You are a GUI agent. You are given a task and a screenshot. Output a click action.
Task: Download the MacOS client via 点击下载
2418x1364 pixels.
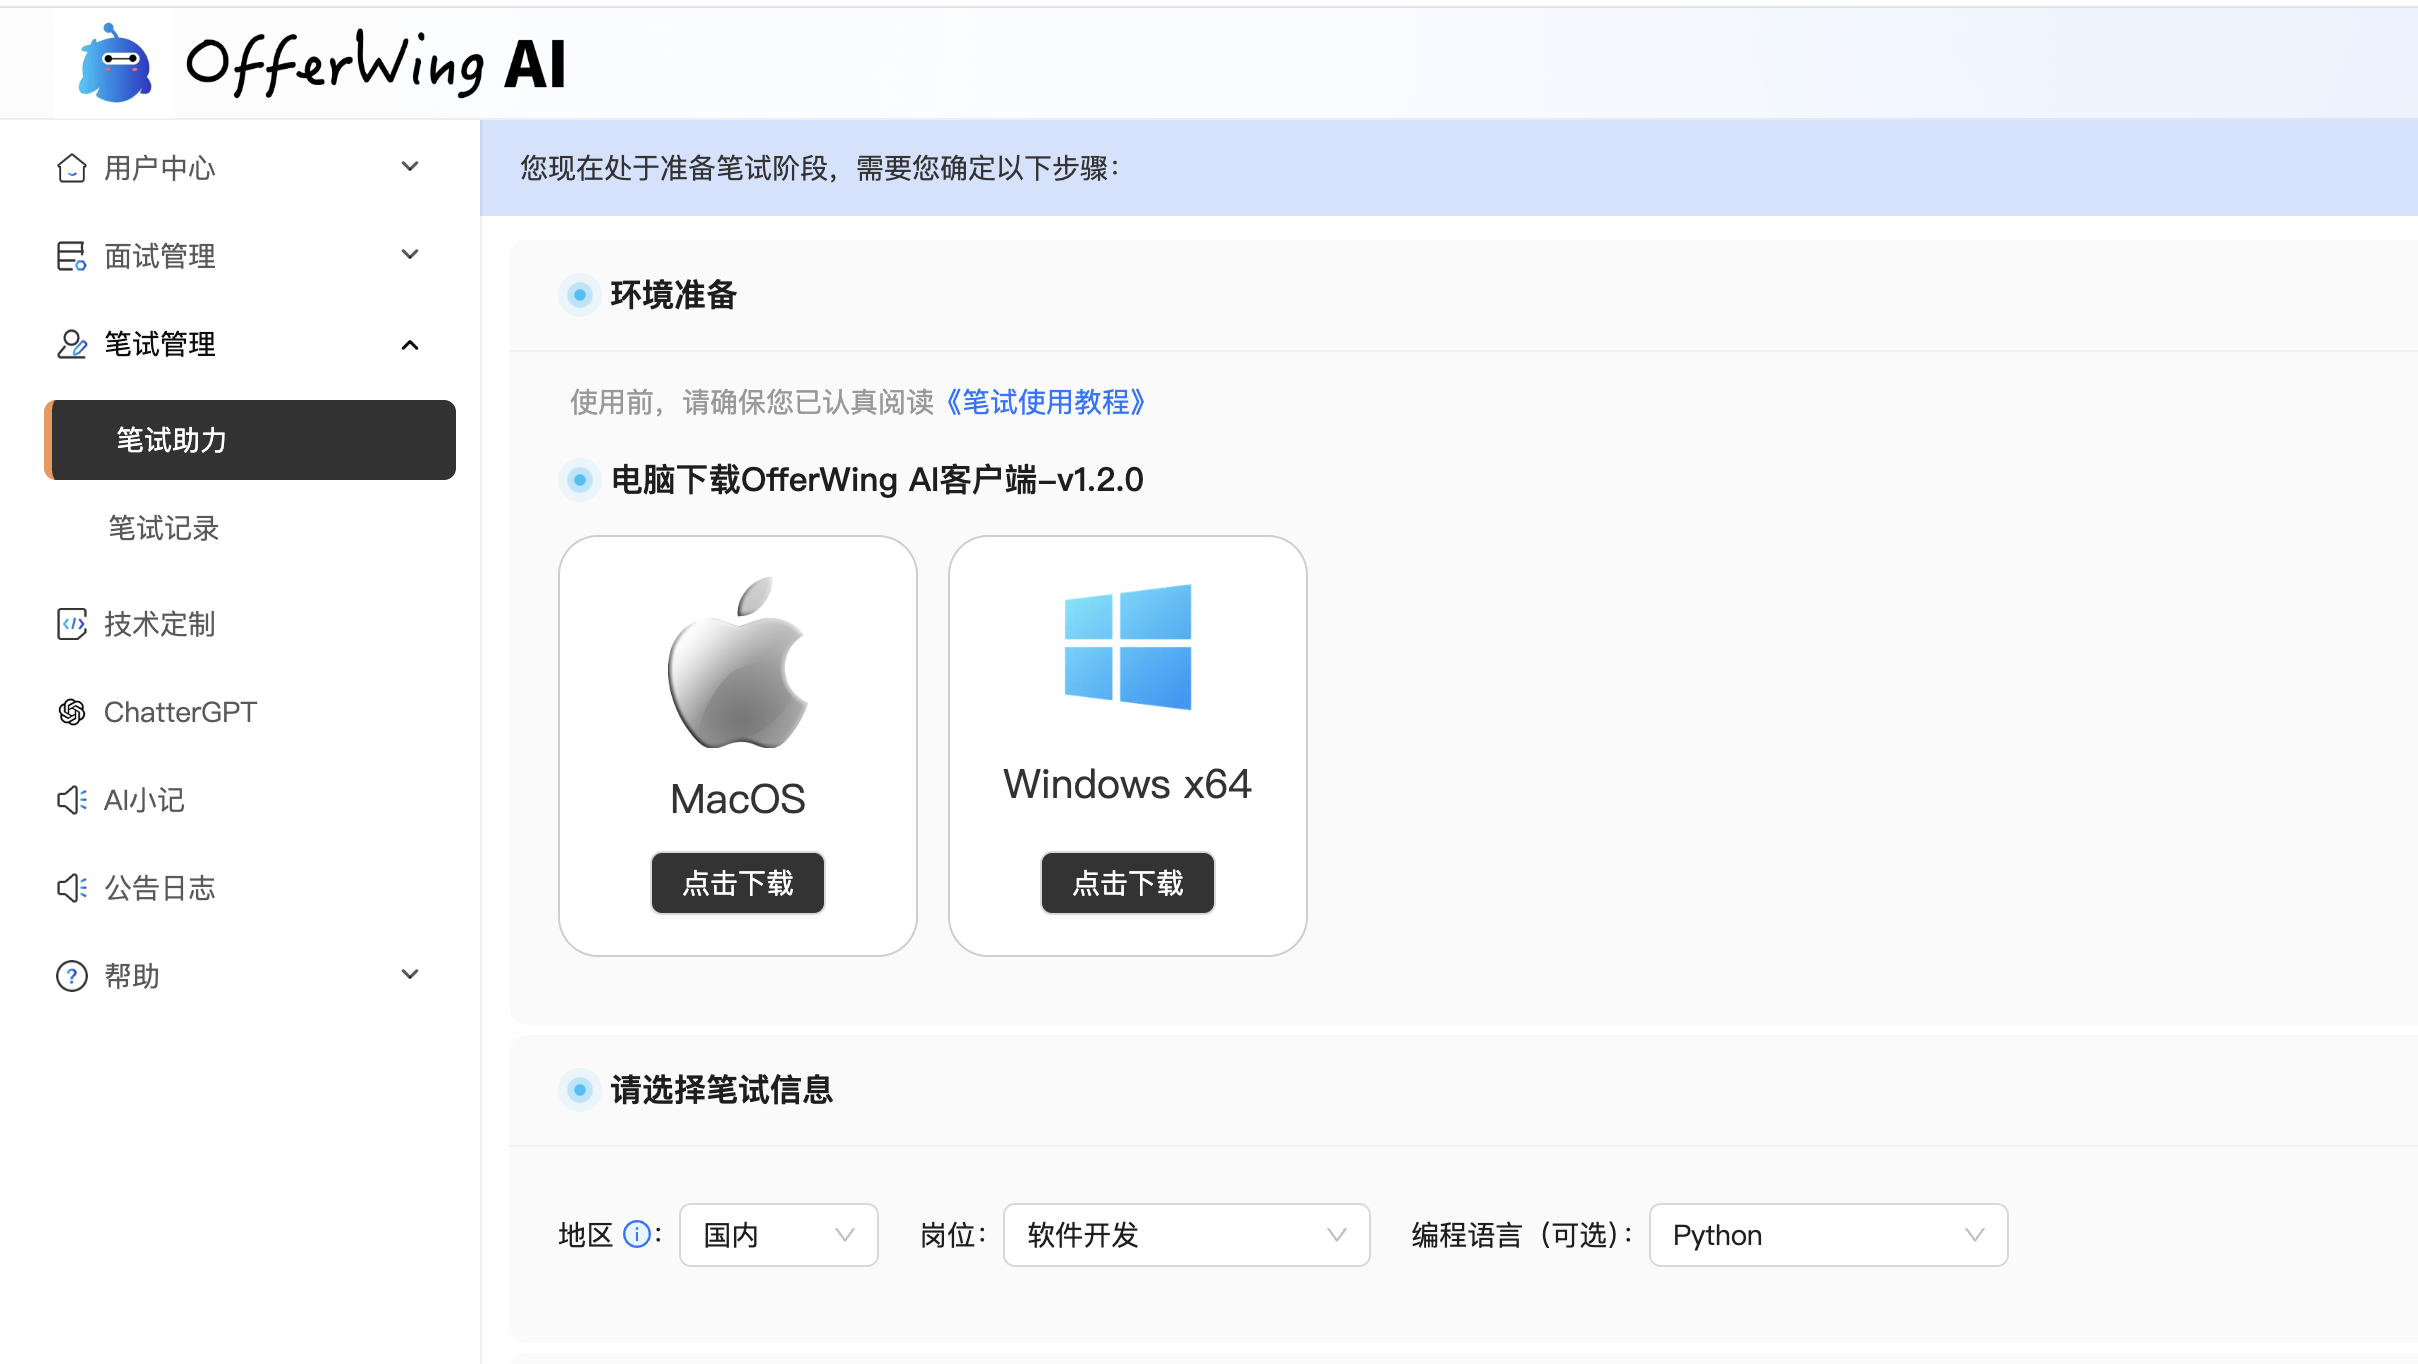click(x=738, y=883)
